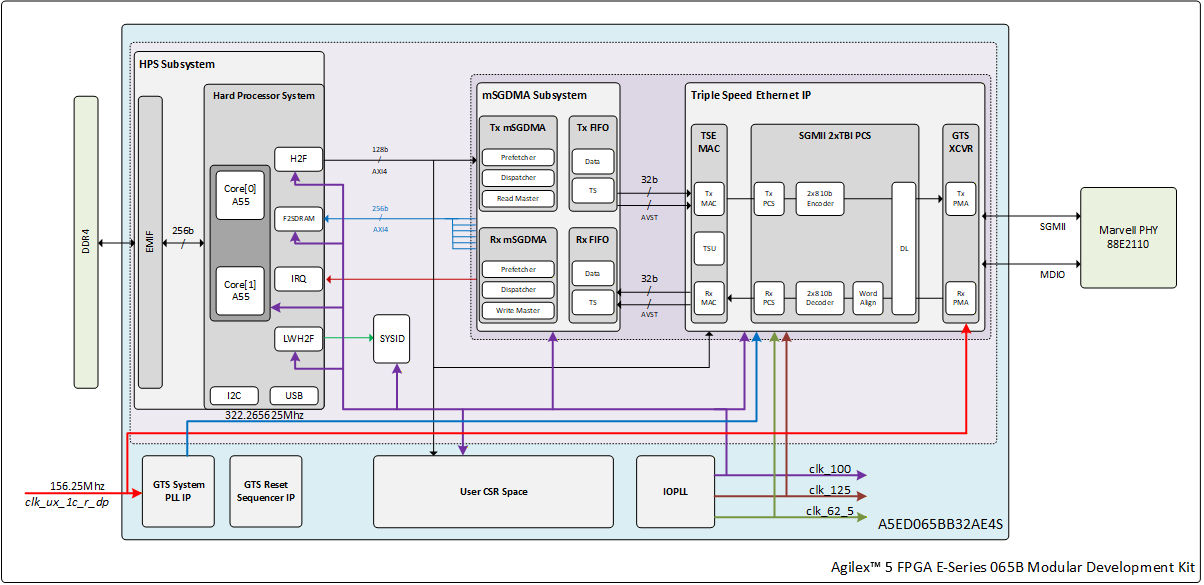Select the EMIF block
This screenshot has width=1204, height=585.
point(150,242)
